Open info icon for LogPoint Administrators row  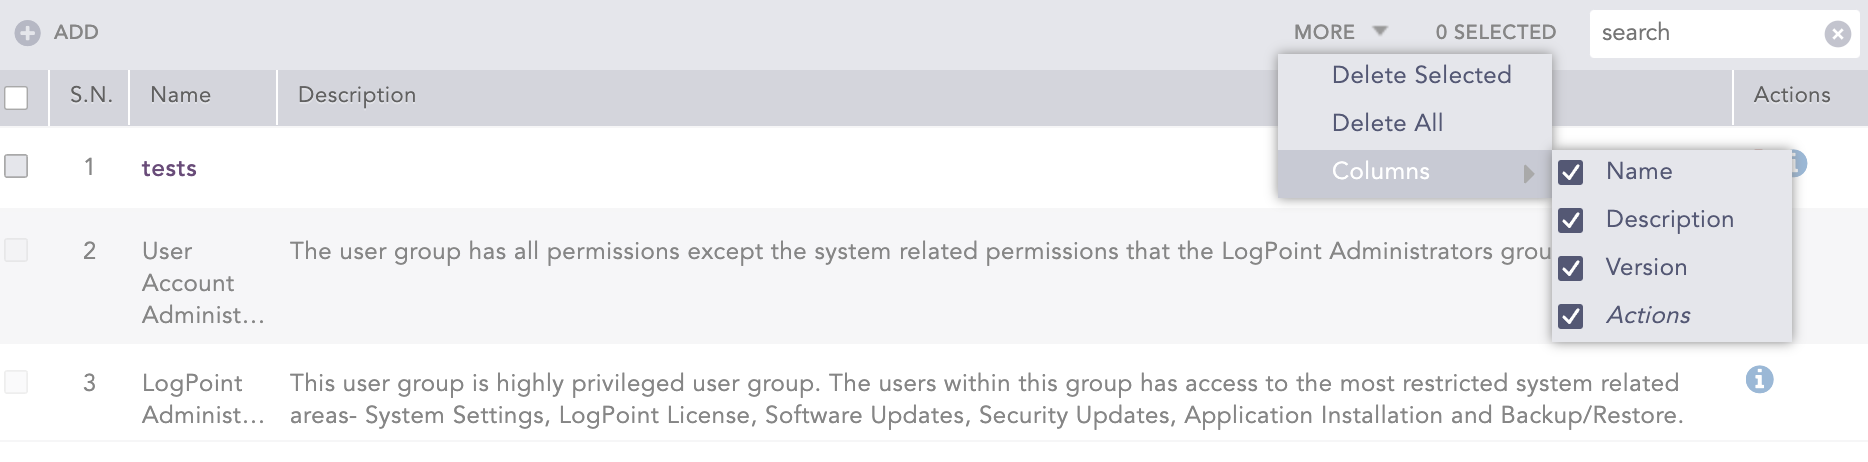(x=1759, y=380)
